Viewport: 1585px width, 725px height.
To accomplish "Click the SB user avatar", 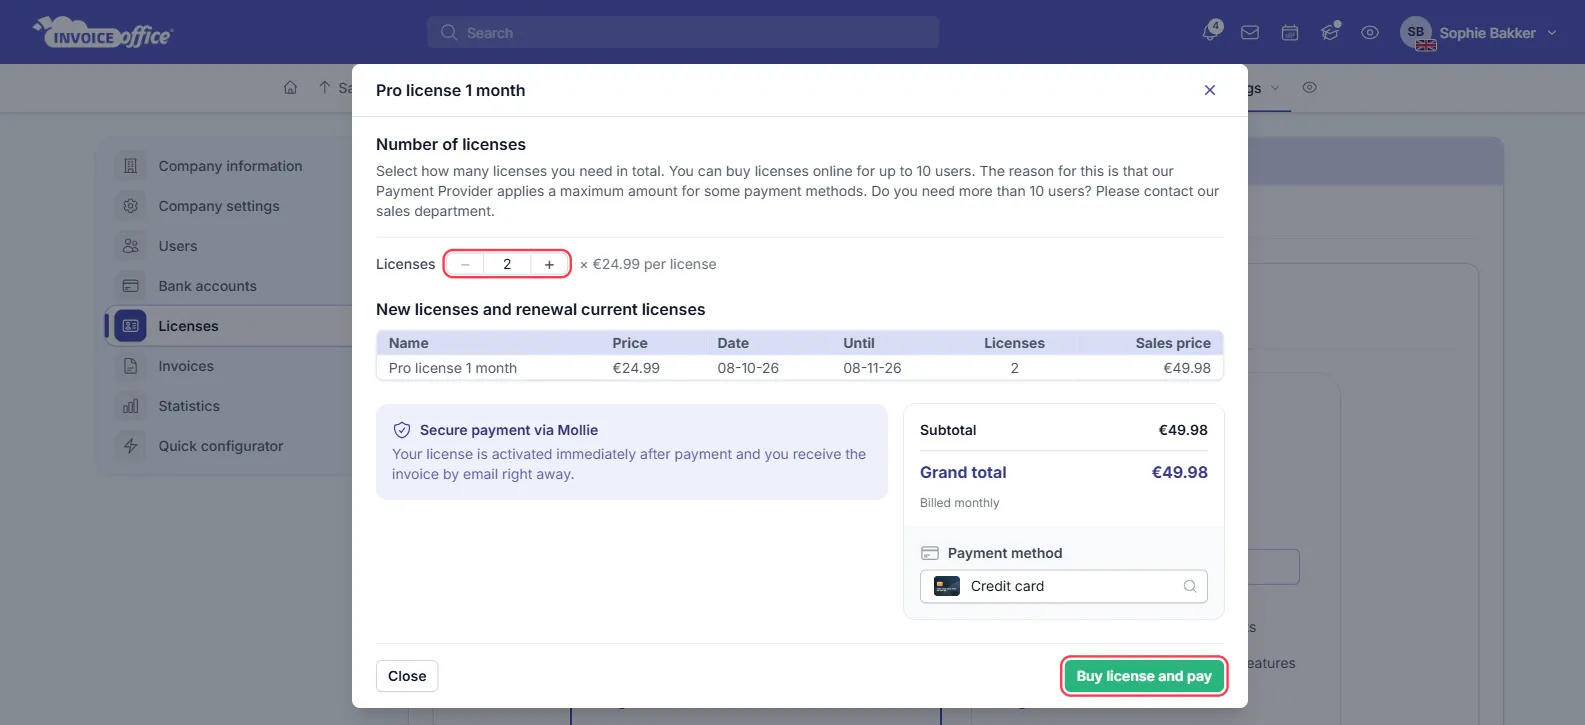I will (x=1416, y=32).
